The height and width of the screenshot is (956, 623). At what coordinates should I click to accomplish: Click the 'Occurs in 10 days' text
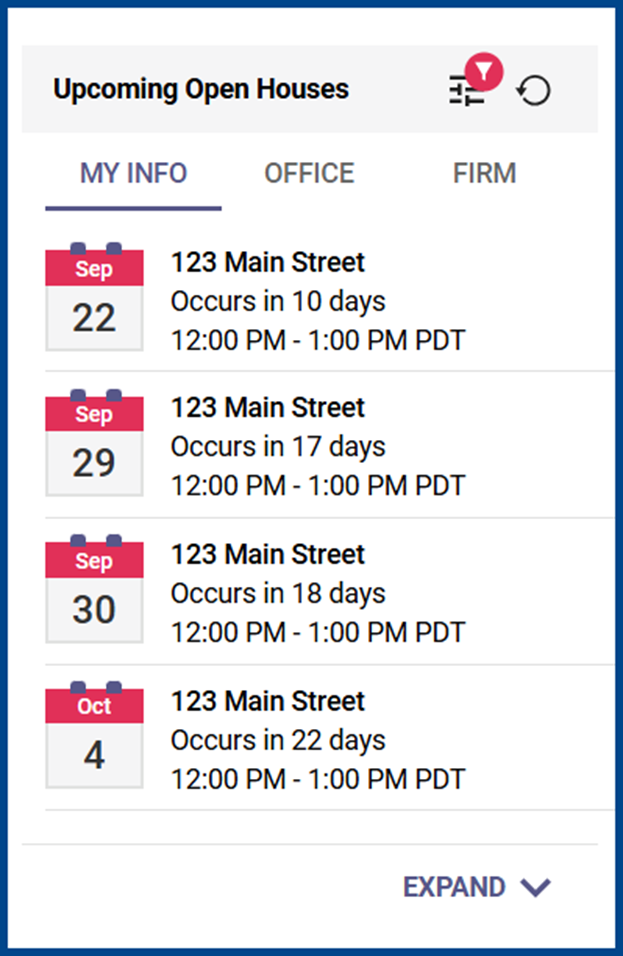point(278,301)
